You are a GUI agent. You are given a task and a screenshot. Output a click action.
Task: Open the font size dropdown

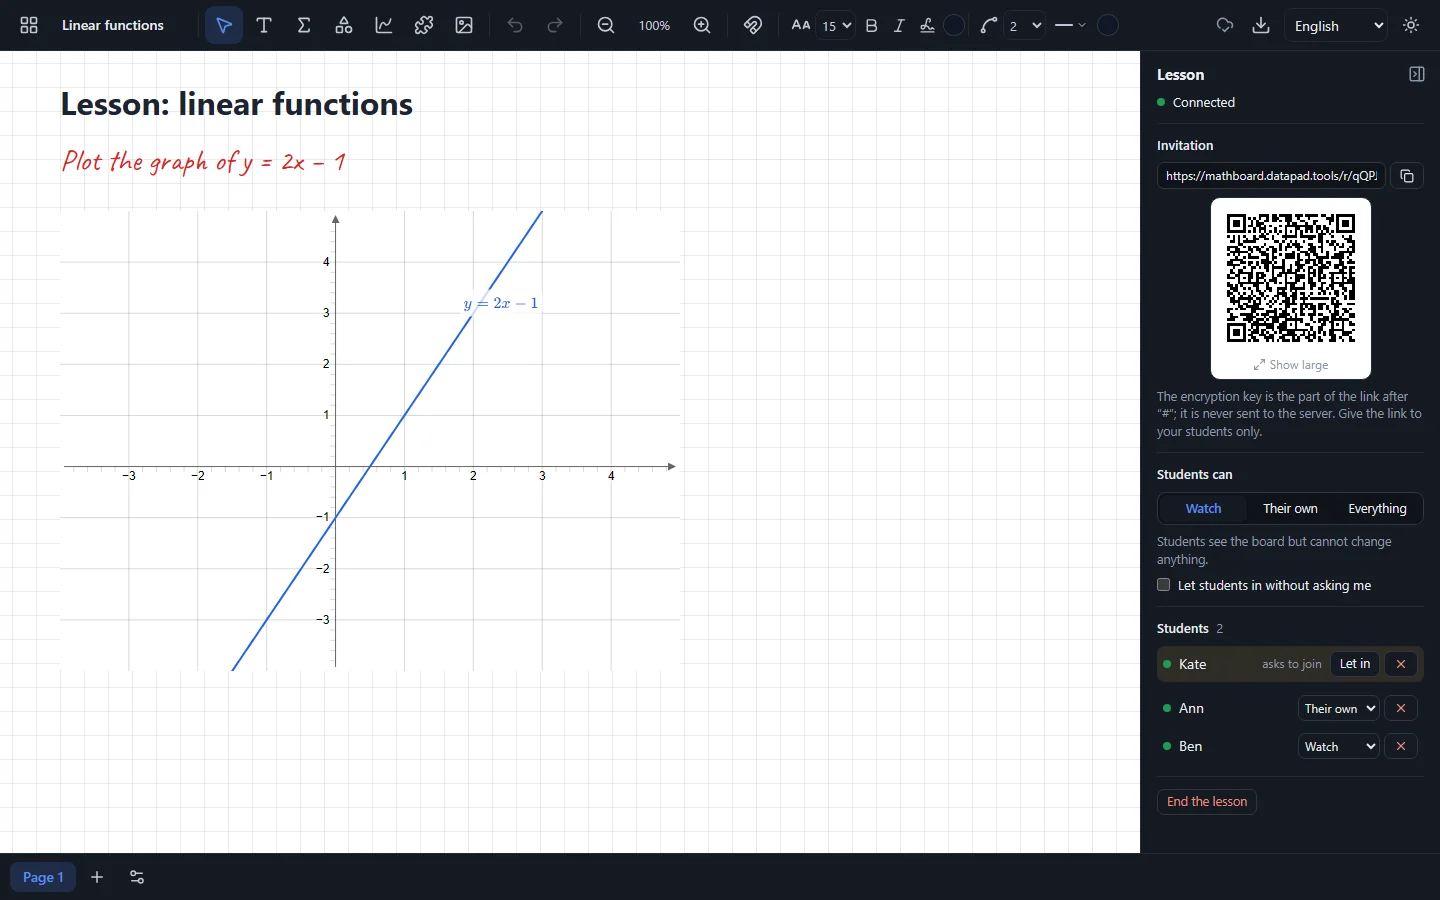pos(836,26)
